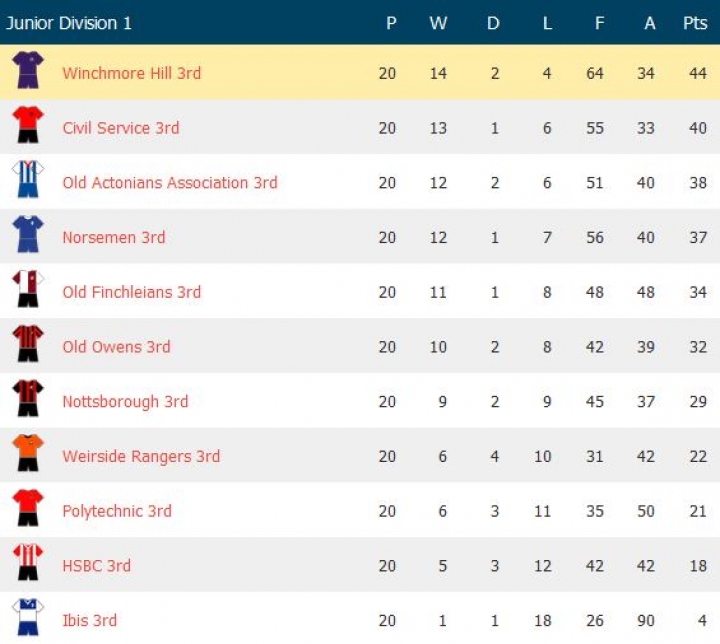Open HSBC 3rd team page
Viewport: 720px width, 644px height.
click(x=96, y=566)
